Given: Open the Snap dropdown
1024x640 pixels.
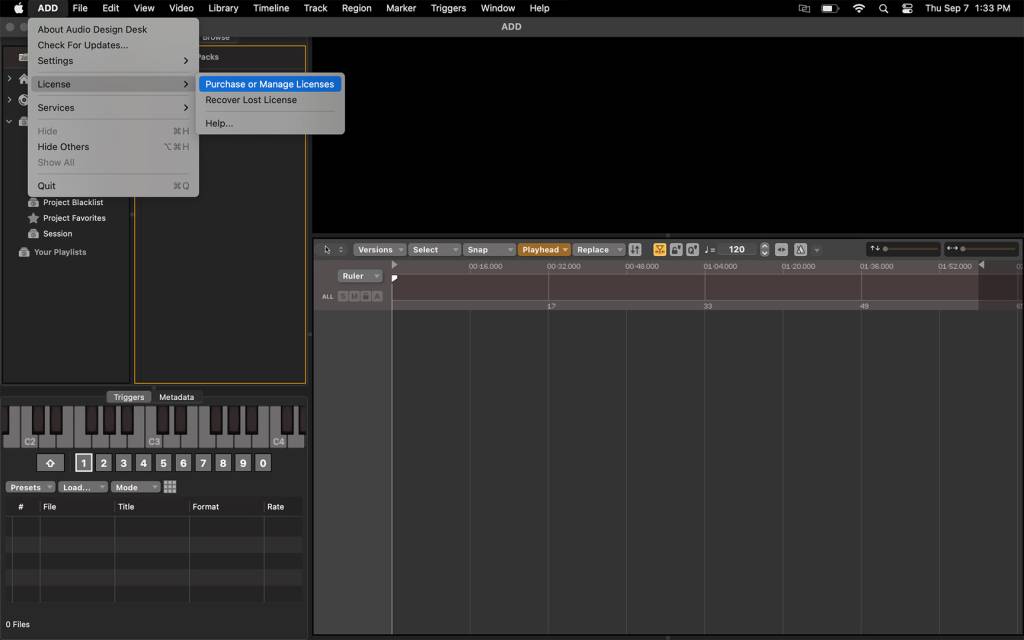Looking at the screenshot, I should (x=489, y=249).
